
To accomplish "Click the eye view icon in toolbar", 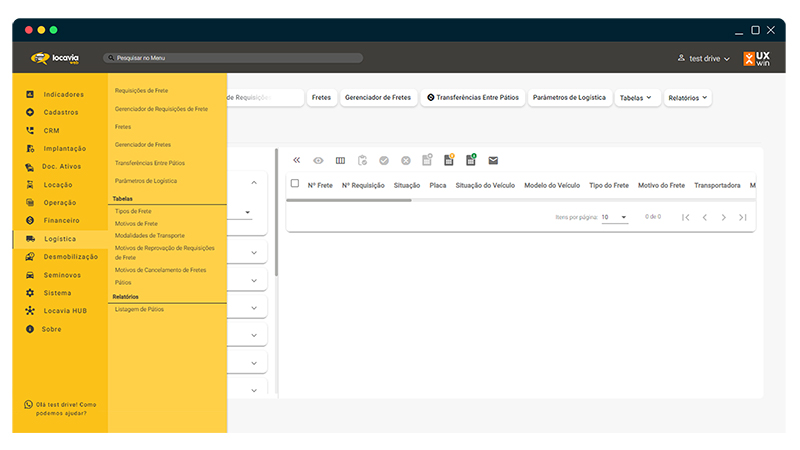I will pos(318,161).
